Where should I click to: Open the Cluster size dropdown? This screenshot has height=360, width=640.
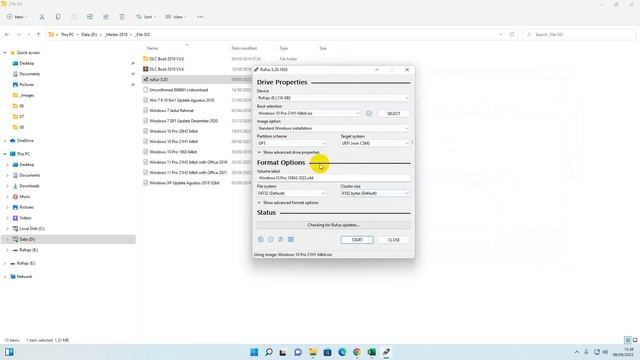coord(375,193)
